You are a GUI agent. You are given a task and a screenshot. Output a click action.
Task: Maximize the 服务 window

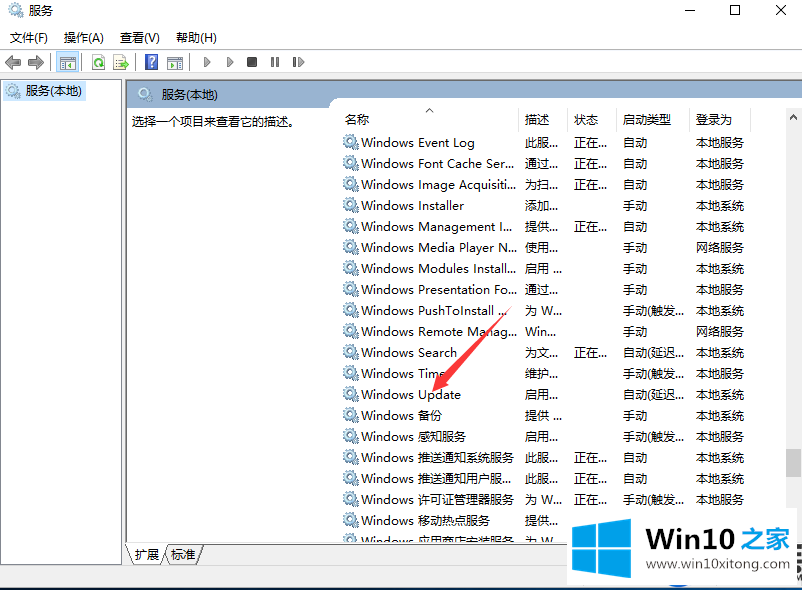click(x=735, y=10)
